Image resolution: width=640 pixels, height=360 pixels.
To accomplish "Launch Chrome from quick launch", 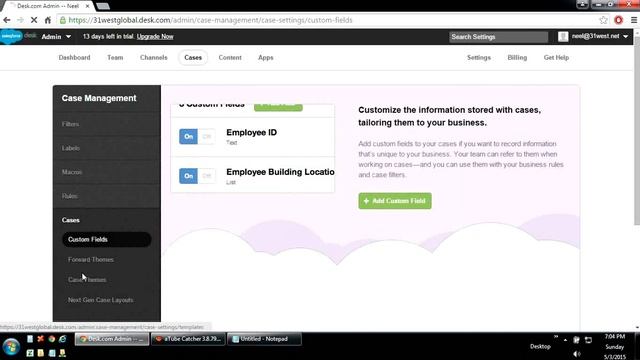I will (x=51, y=339).
